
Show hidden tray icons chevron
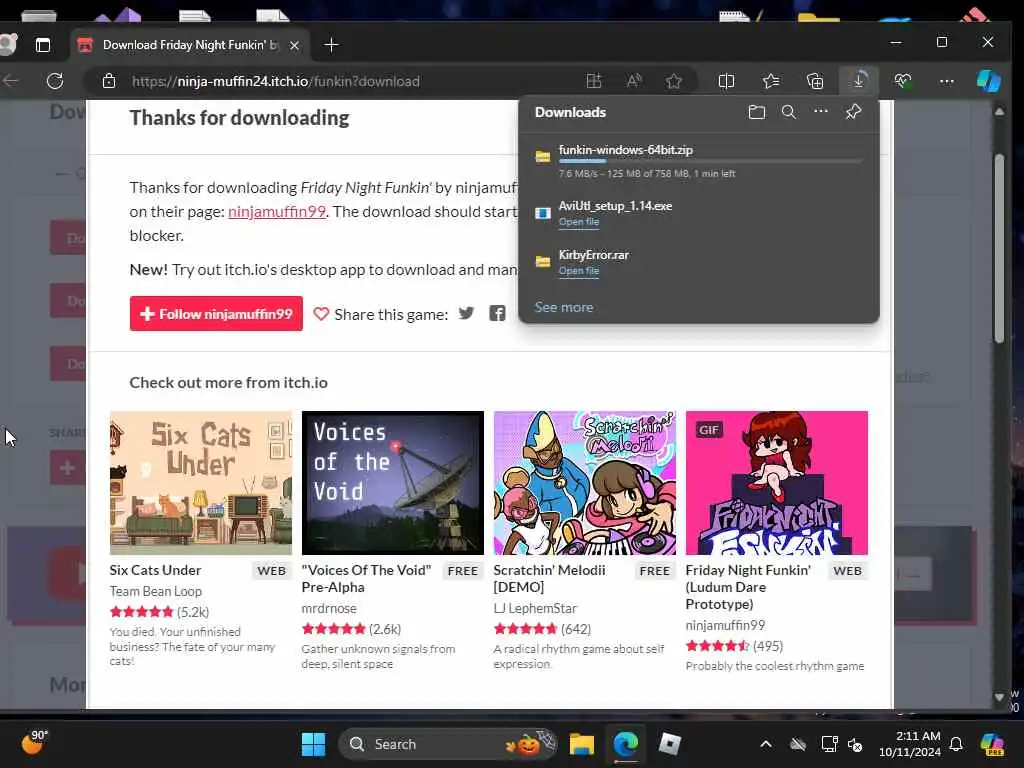[766, 744]
